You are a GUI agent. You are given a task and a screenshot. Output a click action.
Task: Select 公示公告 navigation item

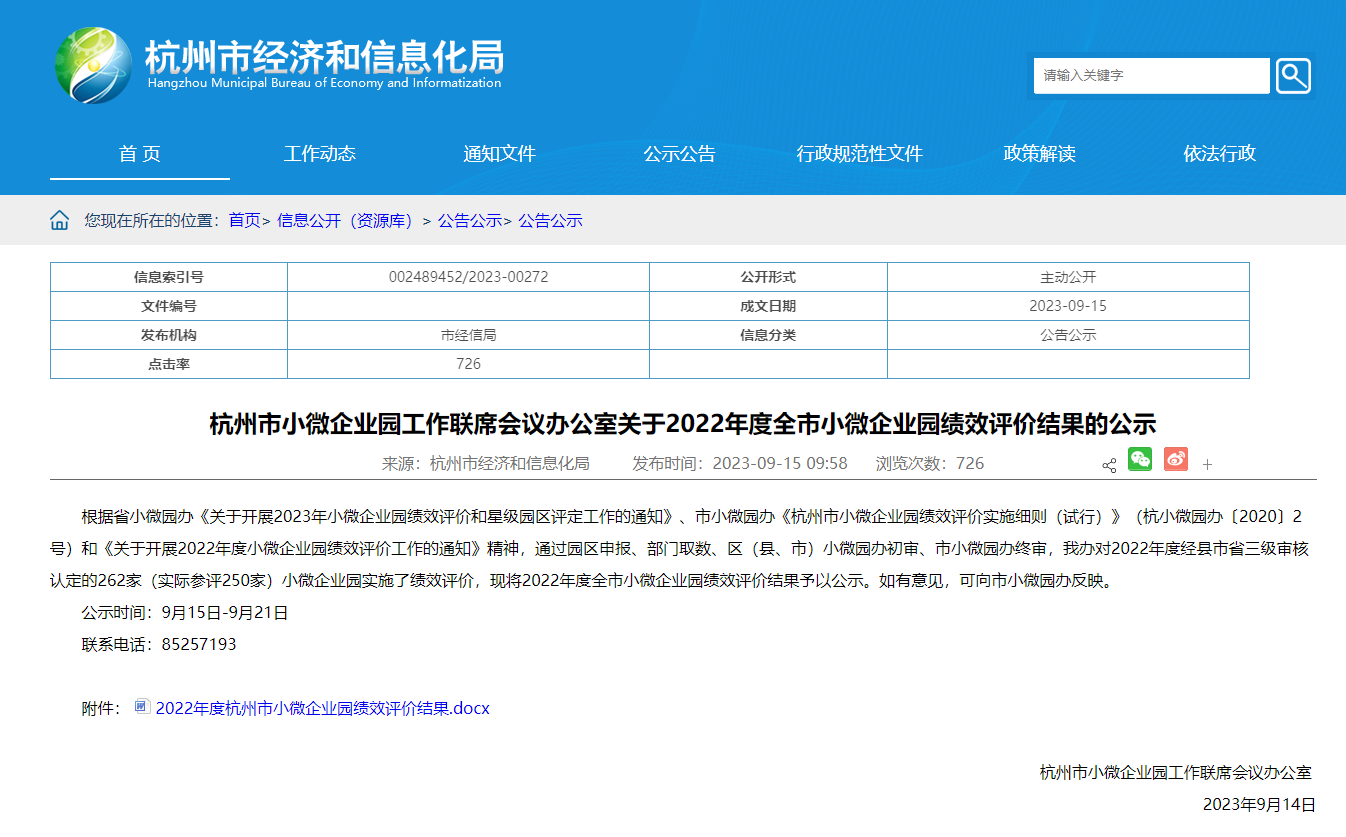pyautogui.click(x=680, y=154)
